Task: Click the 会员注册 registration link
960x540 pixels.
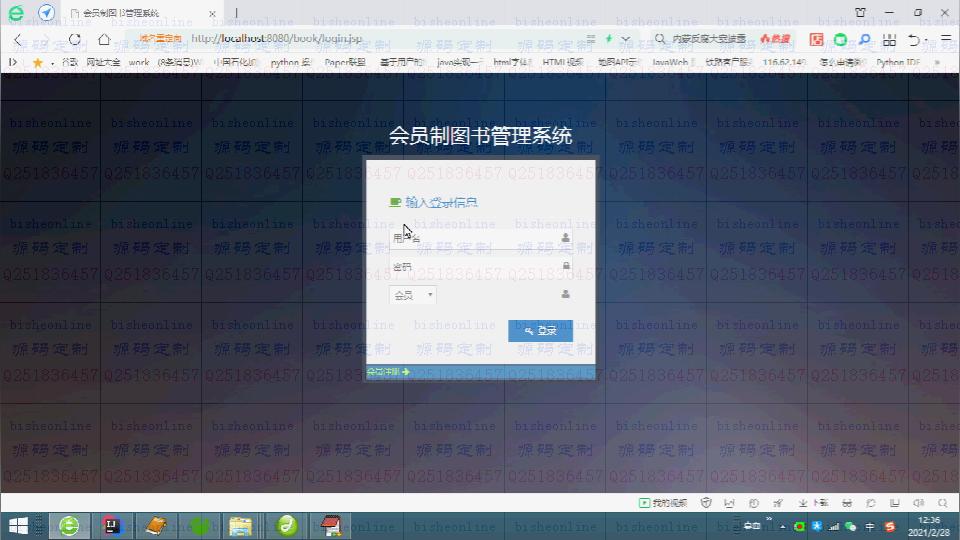Action: pyautogui.click(x=388, y=372)
